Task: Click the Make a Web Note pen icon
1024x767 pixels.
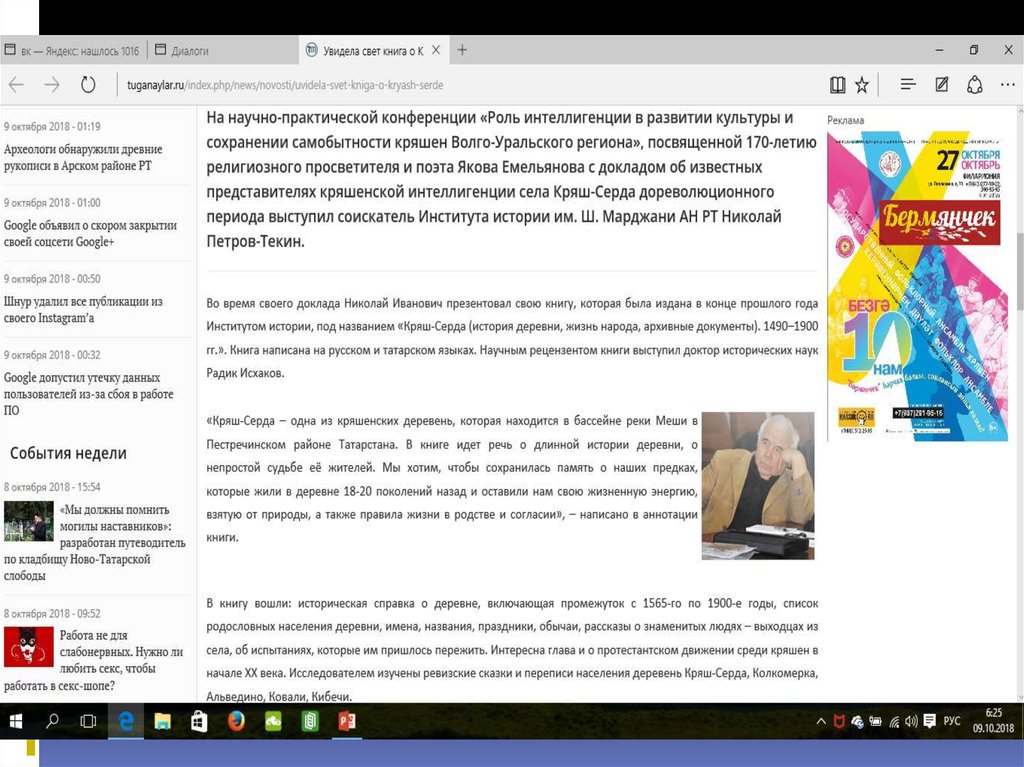Action: 942,85
